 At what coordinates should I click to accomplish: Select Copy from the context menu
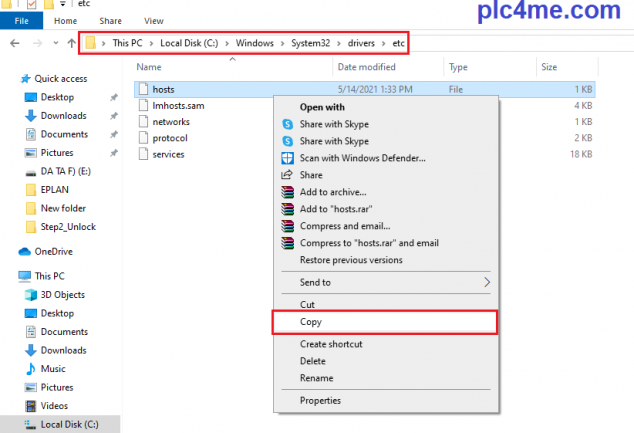310,322
